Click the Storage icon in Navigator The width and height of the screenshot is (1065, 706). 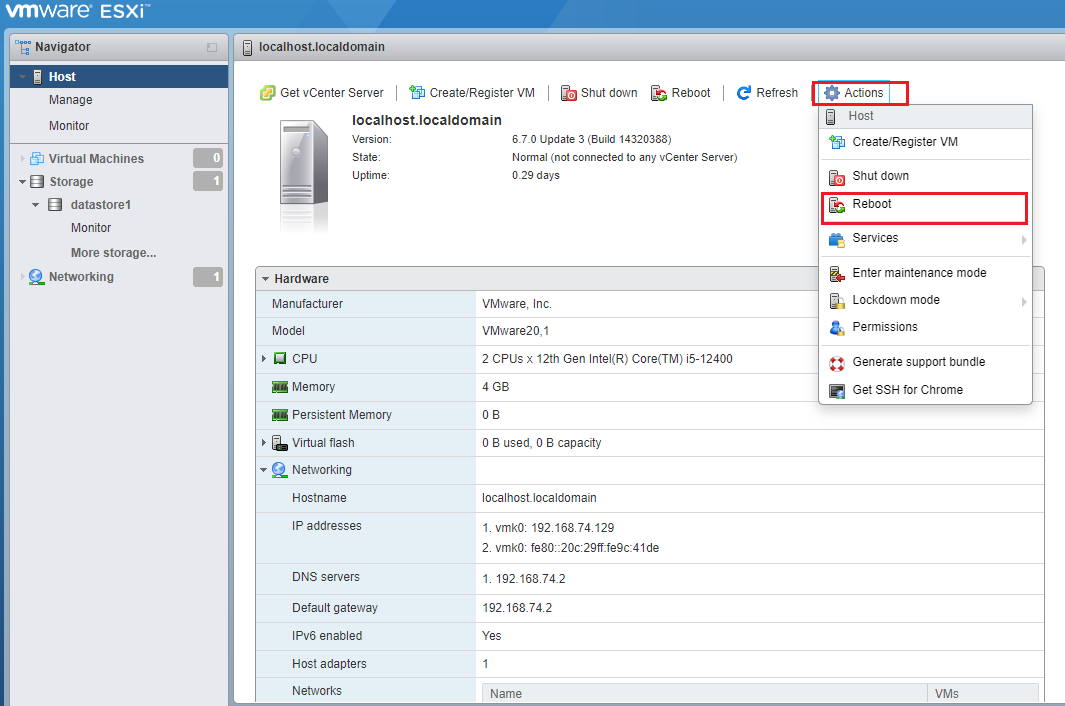[37, 181]
